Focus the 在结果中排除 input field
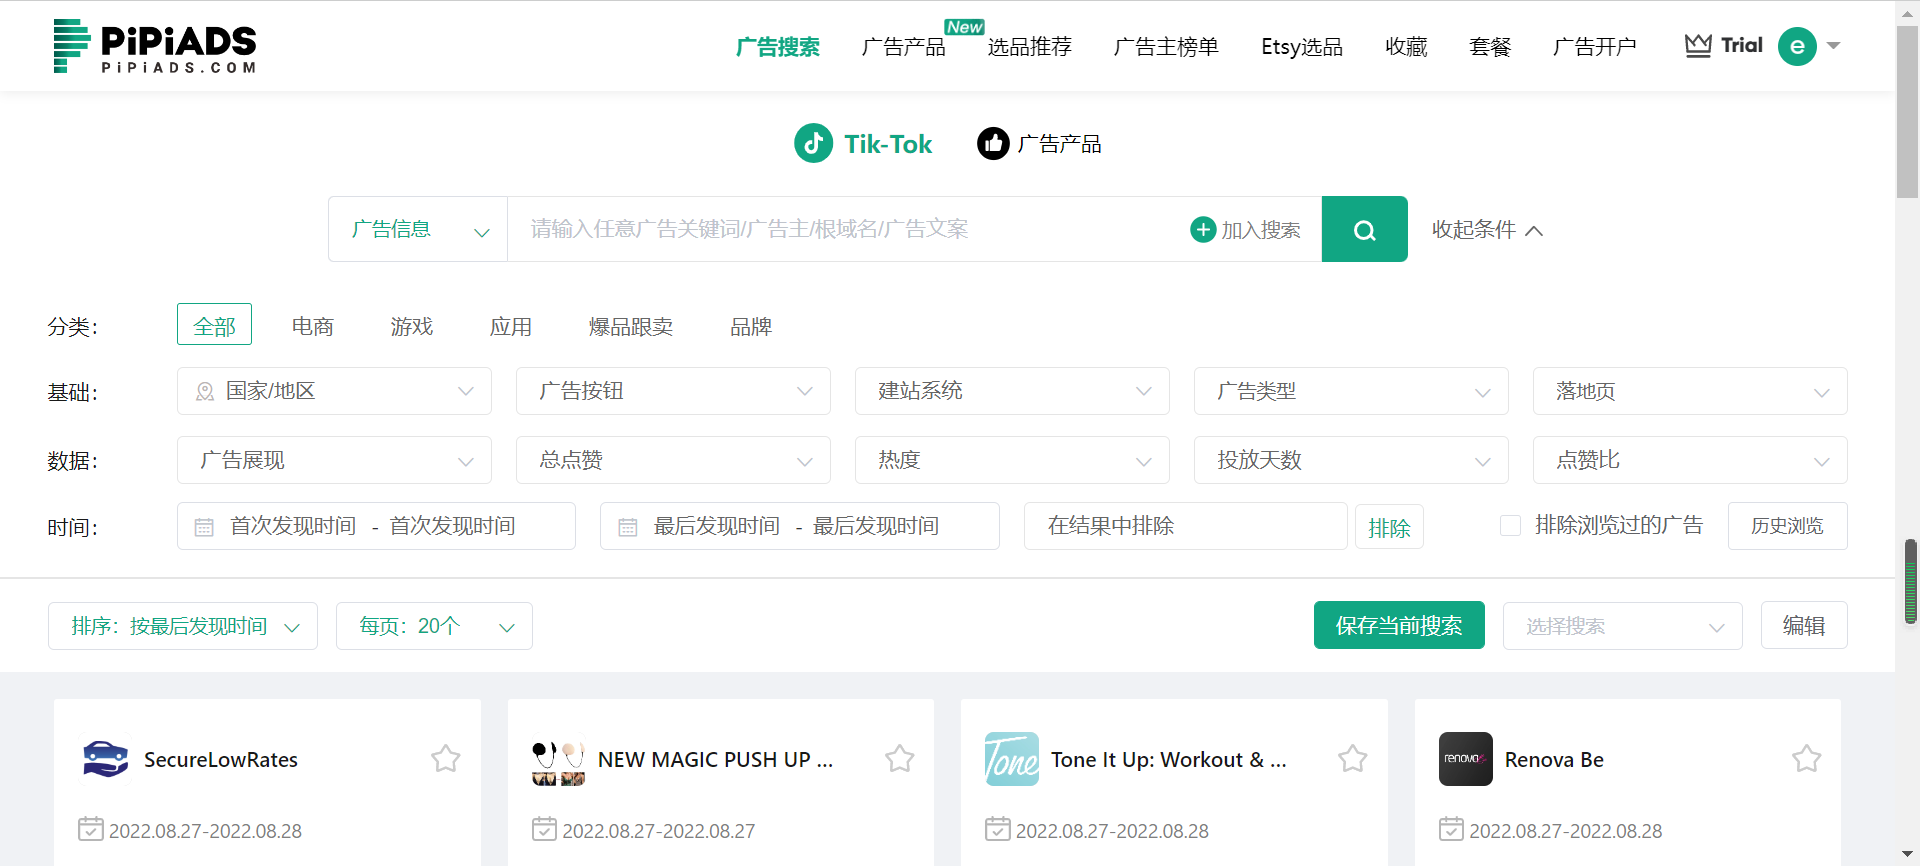 pyautogui.click(x=1185, y=526)
